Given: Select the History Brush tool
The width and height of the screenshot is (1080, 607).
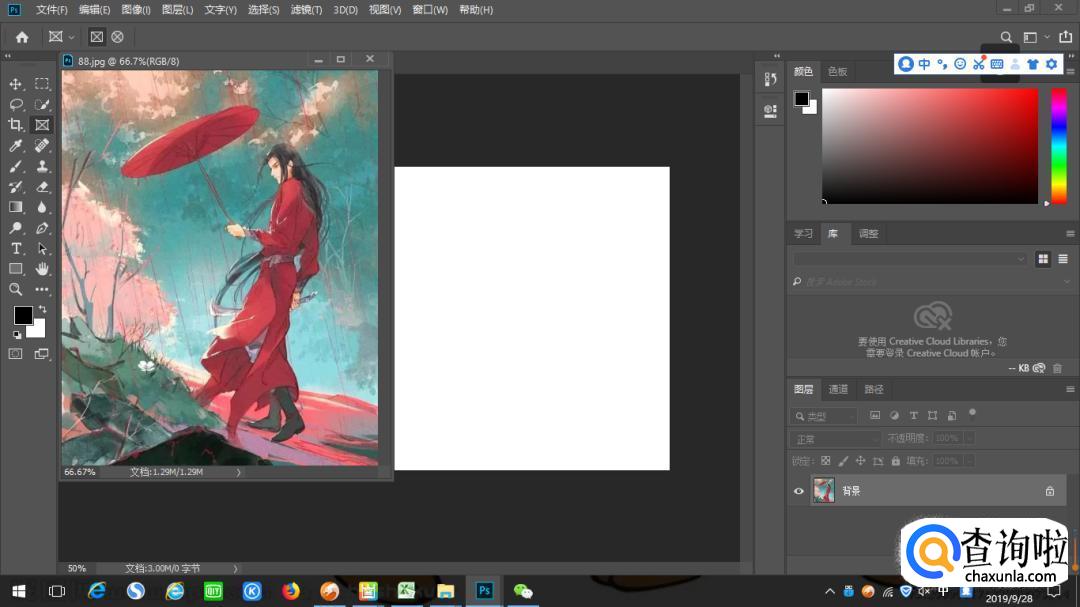Looking at the screenshot, I should click(x=15, y=187).
